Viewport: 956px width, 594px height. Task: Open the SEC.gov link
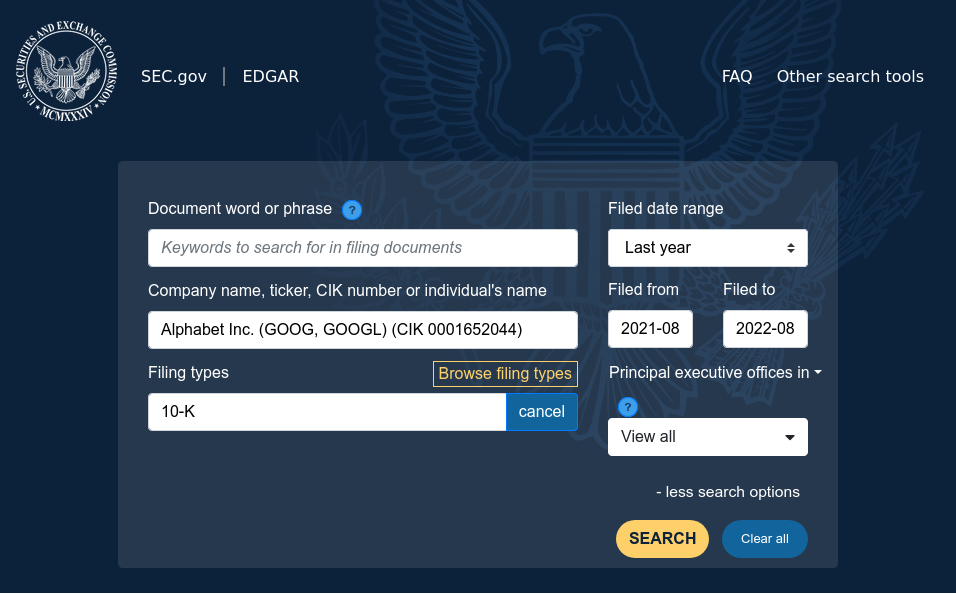[174, 76]
